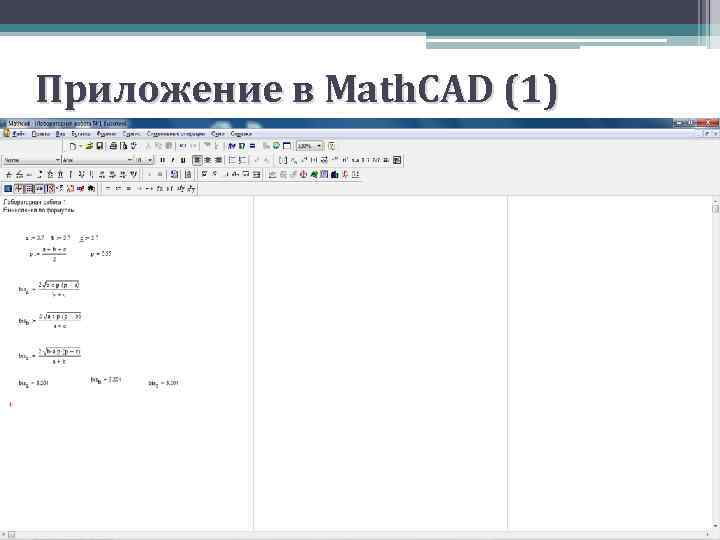Enable right text alignment
The height and width of the screenshot is (540, 720).
tap(218, 160)
